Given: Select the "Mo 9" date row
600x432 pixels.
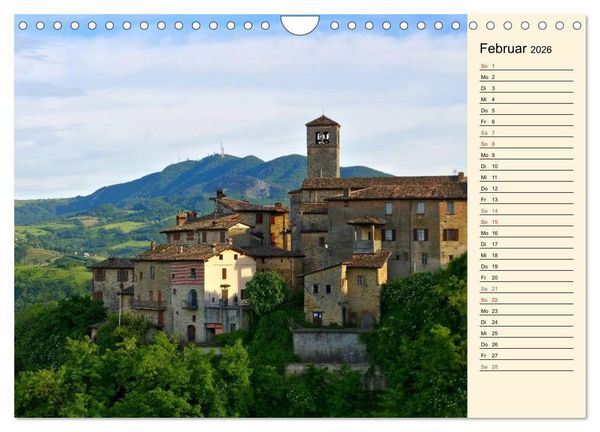Looking at the screenshot, I should click(527, 155).
